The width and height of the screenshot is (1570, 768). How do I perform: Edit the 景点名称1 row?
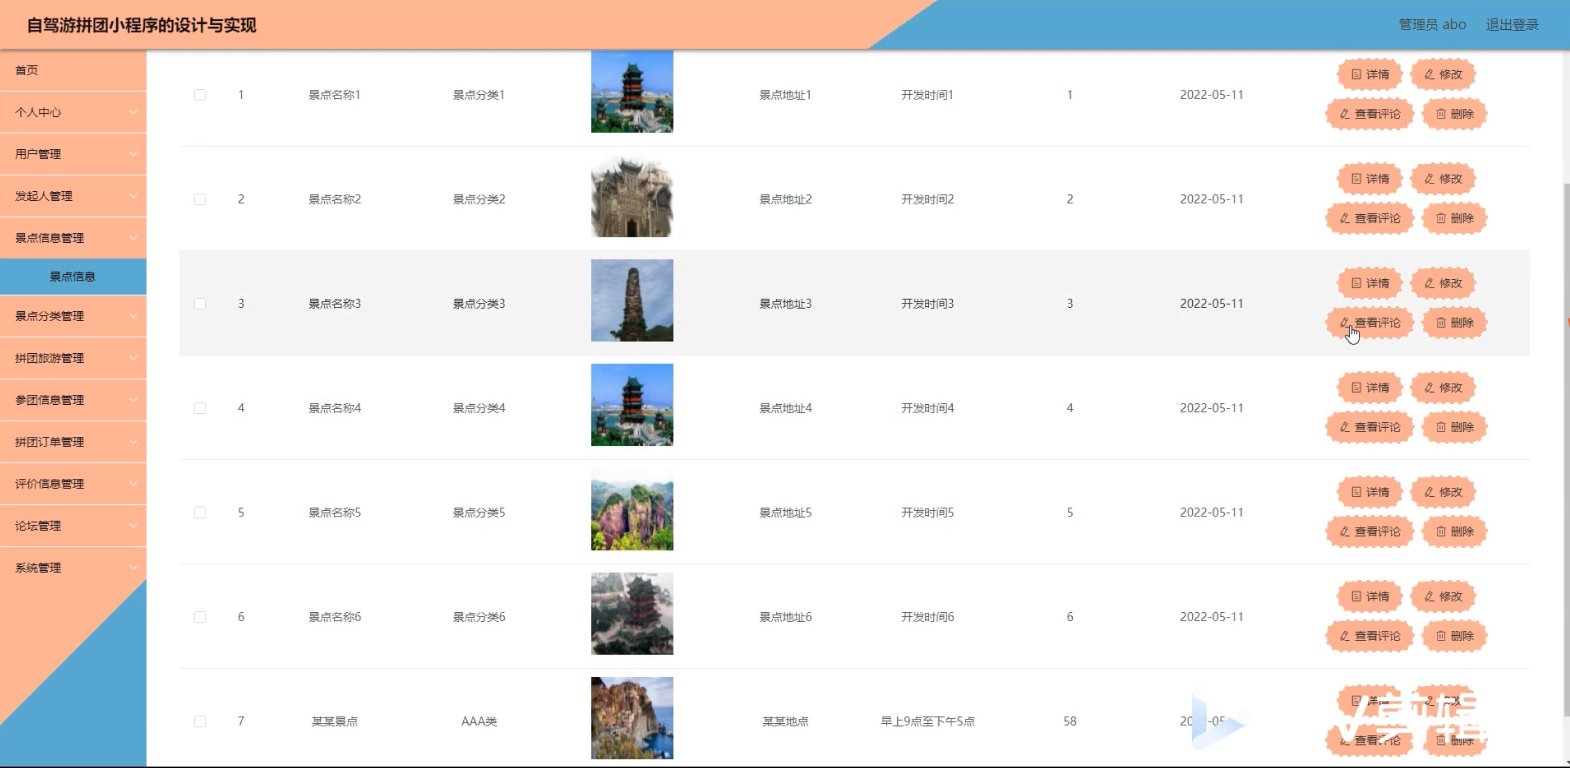point(1443,74)
